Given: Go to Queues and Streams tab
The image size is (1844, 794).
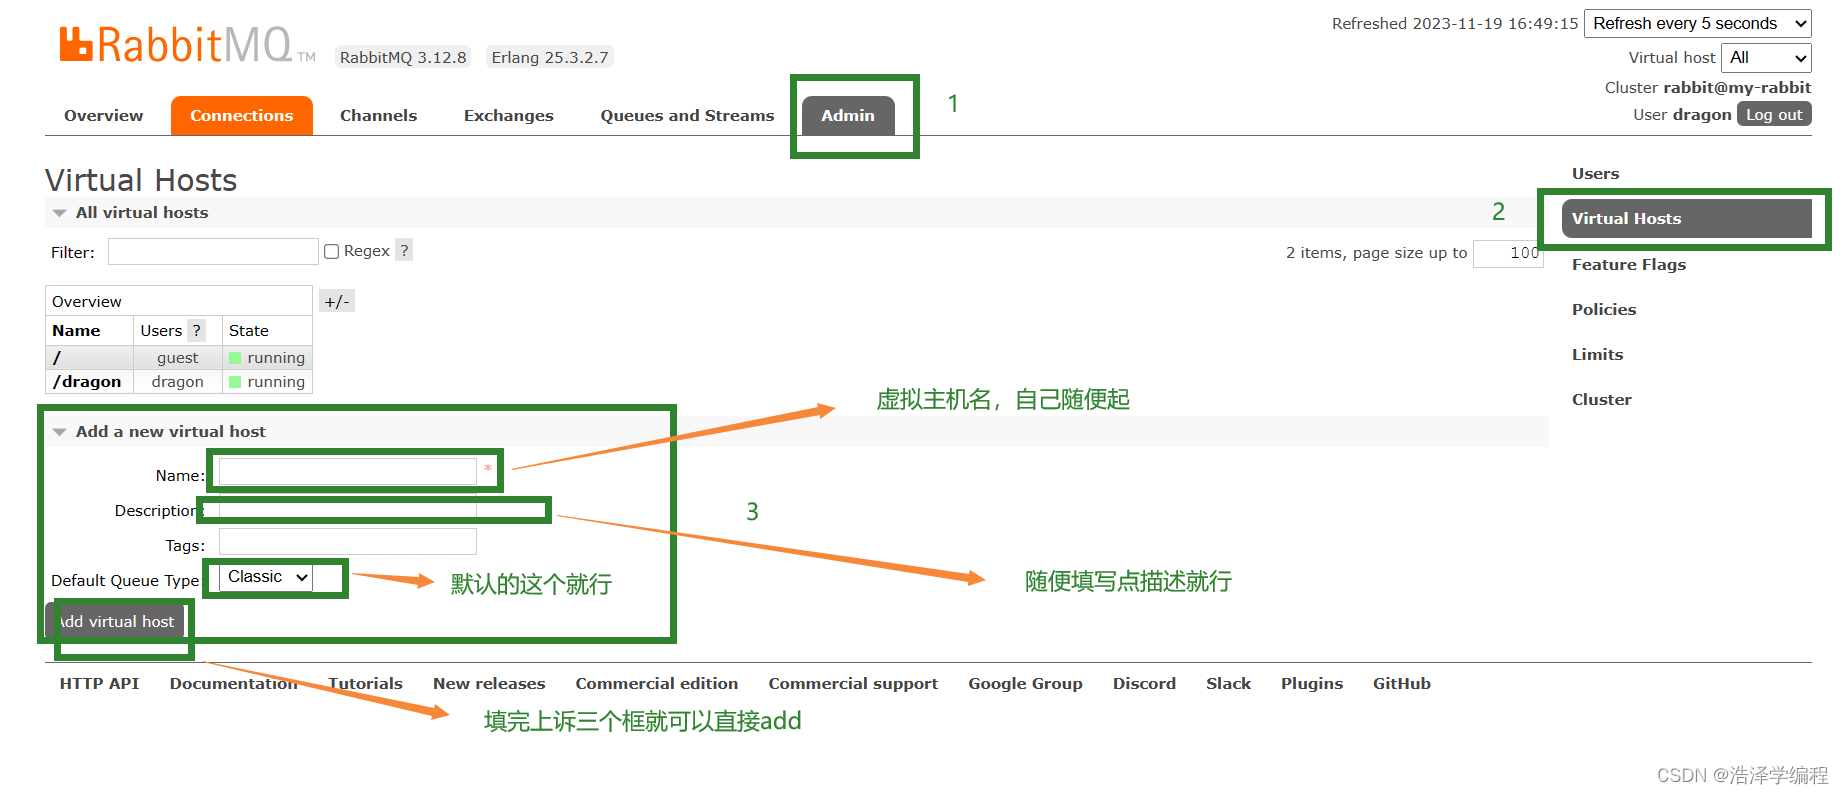Looking at the screenshot, I should click(x=687, y=116).
